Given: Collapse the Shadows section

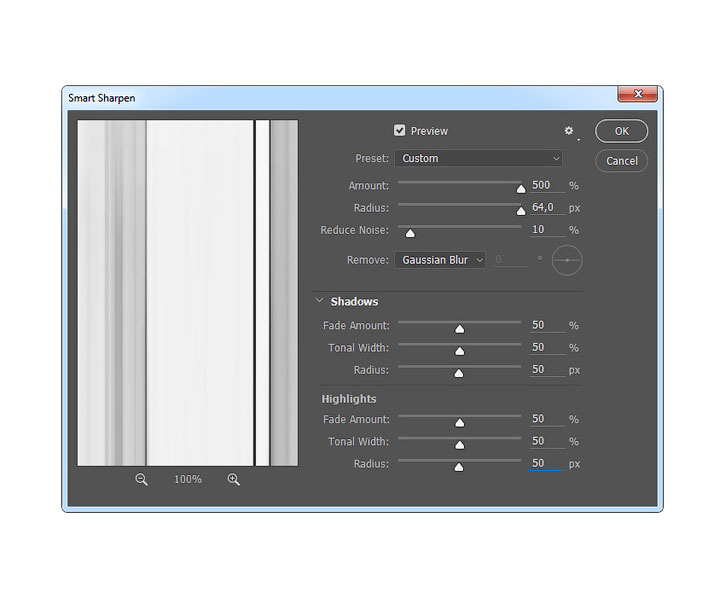Looking at the screenshot, I should 319,301.
